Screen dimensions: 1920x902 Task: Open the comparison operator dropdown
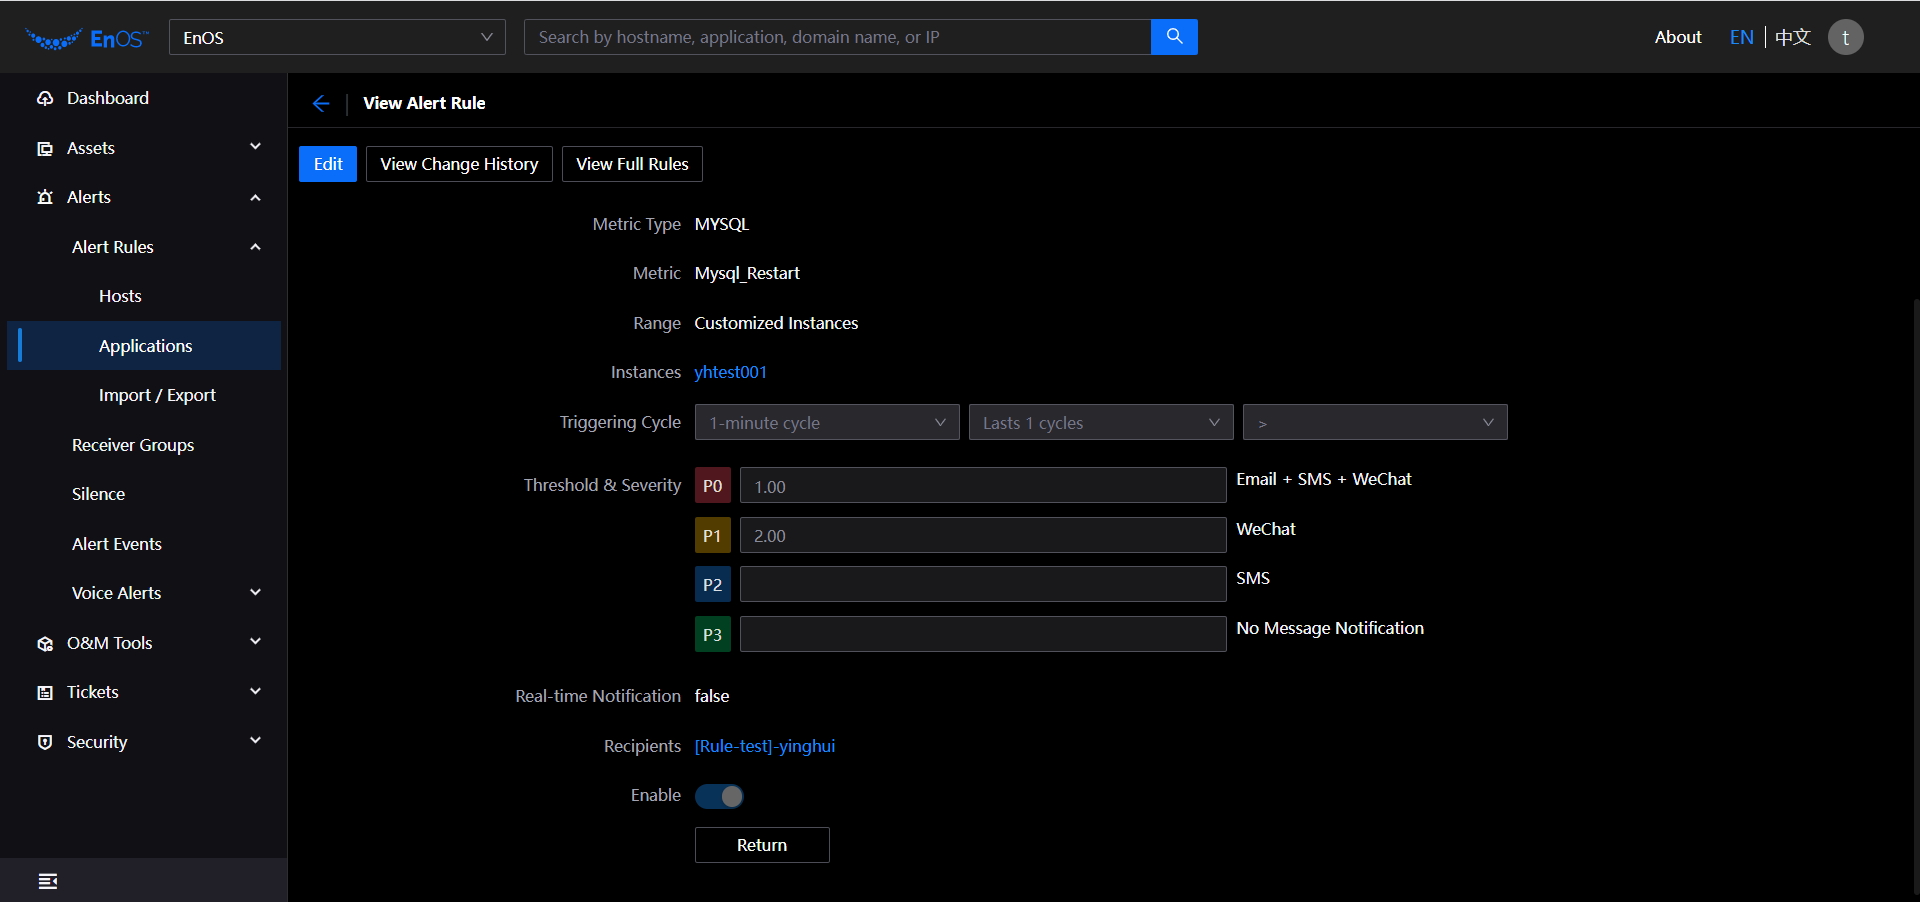point(1375,422)
